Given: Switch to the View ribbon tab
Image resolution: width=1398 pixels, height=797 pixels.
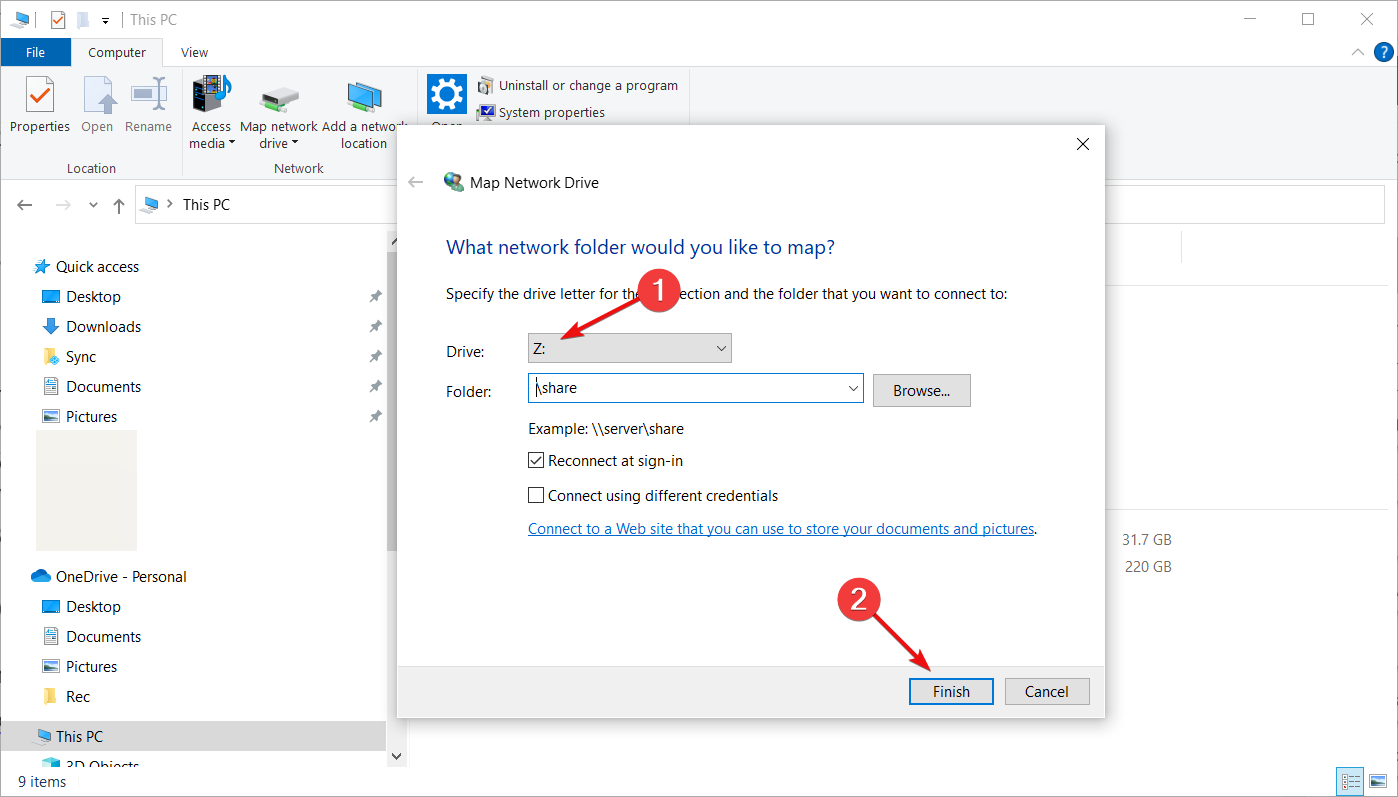Looking at the screenshot, I should click(x=195, y=53).
